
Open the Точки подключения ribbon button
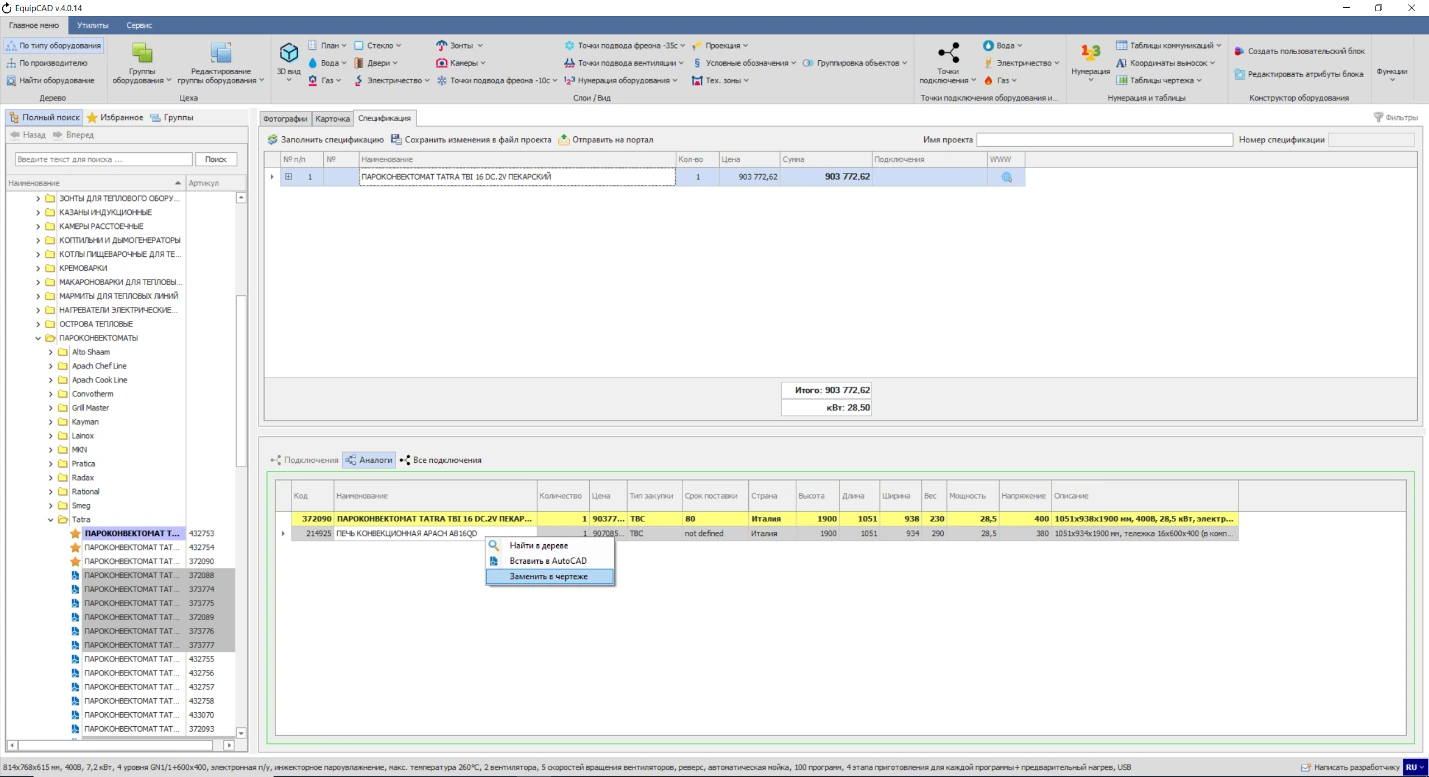[x=947, y=63]
